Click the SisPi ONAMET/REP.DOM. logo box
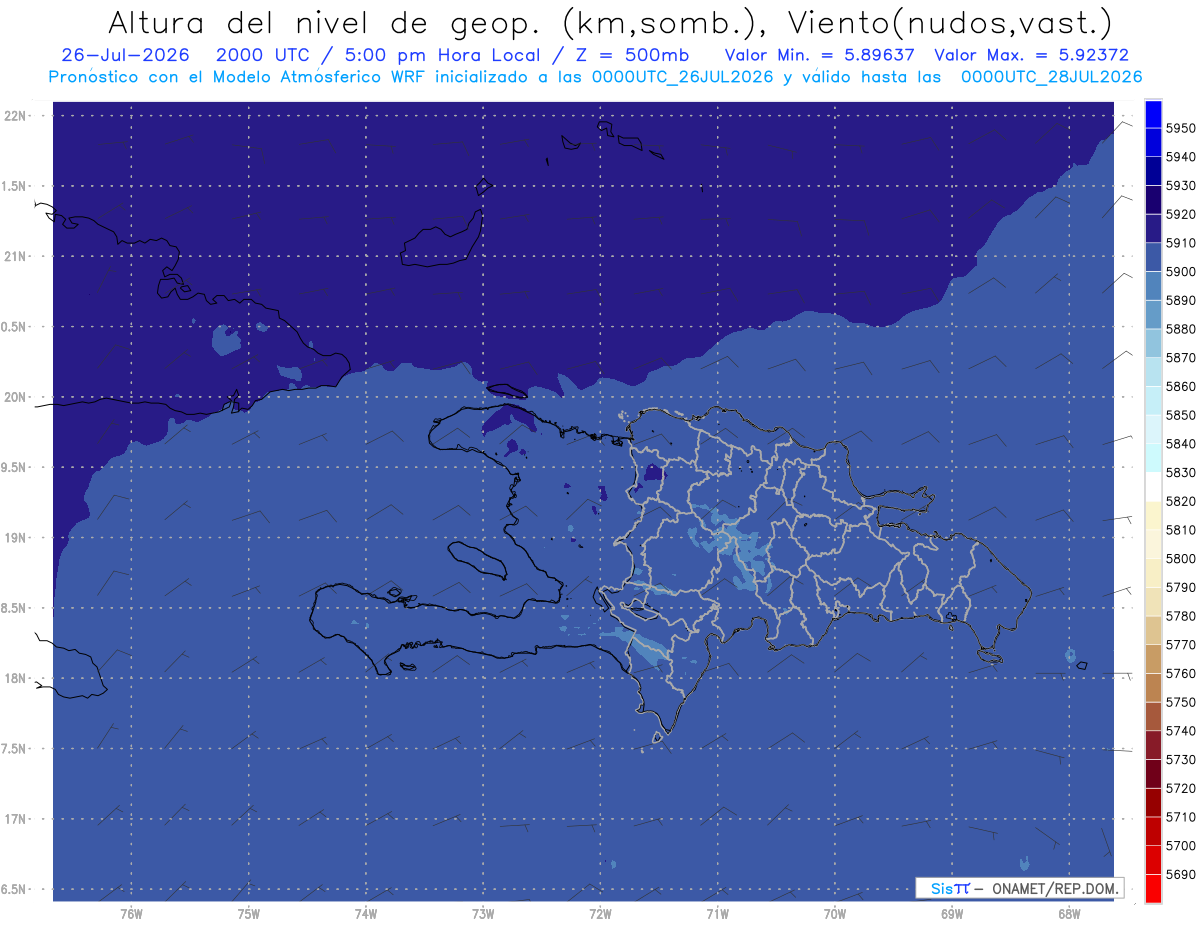1200x927 pixels. [x=1019, y=888]
